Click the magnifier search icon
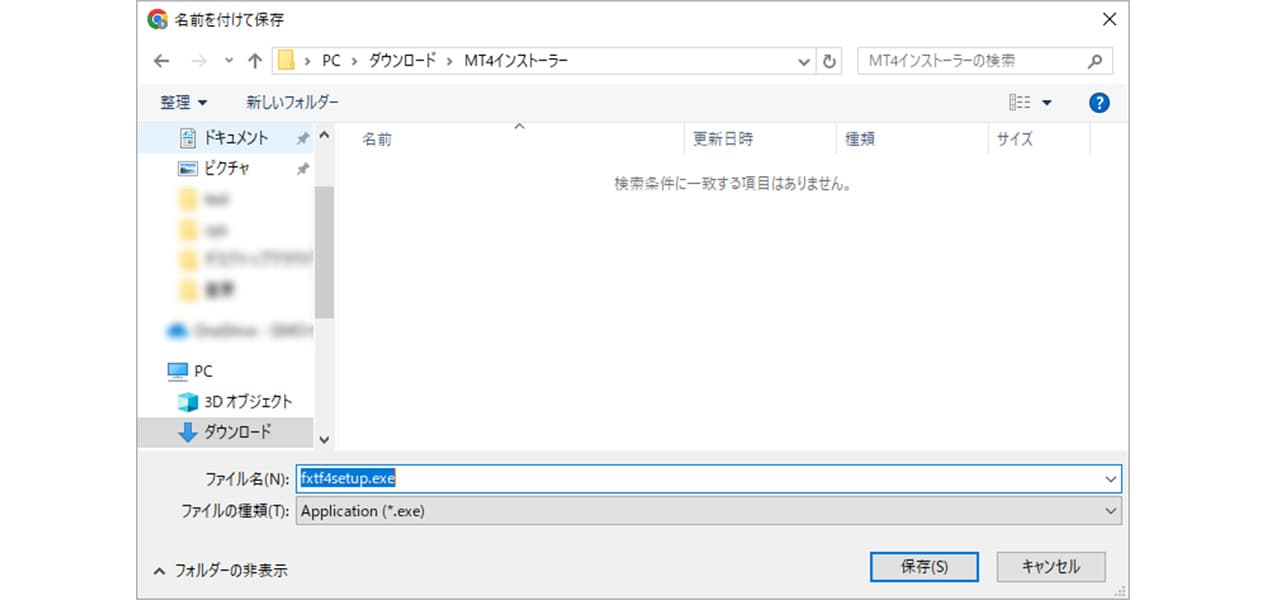 click(1094, 61)
